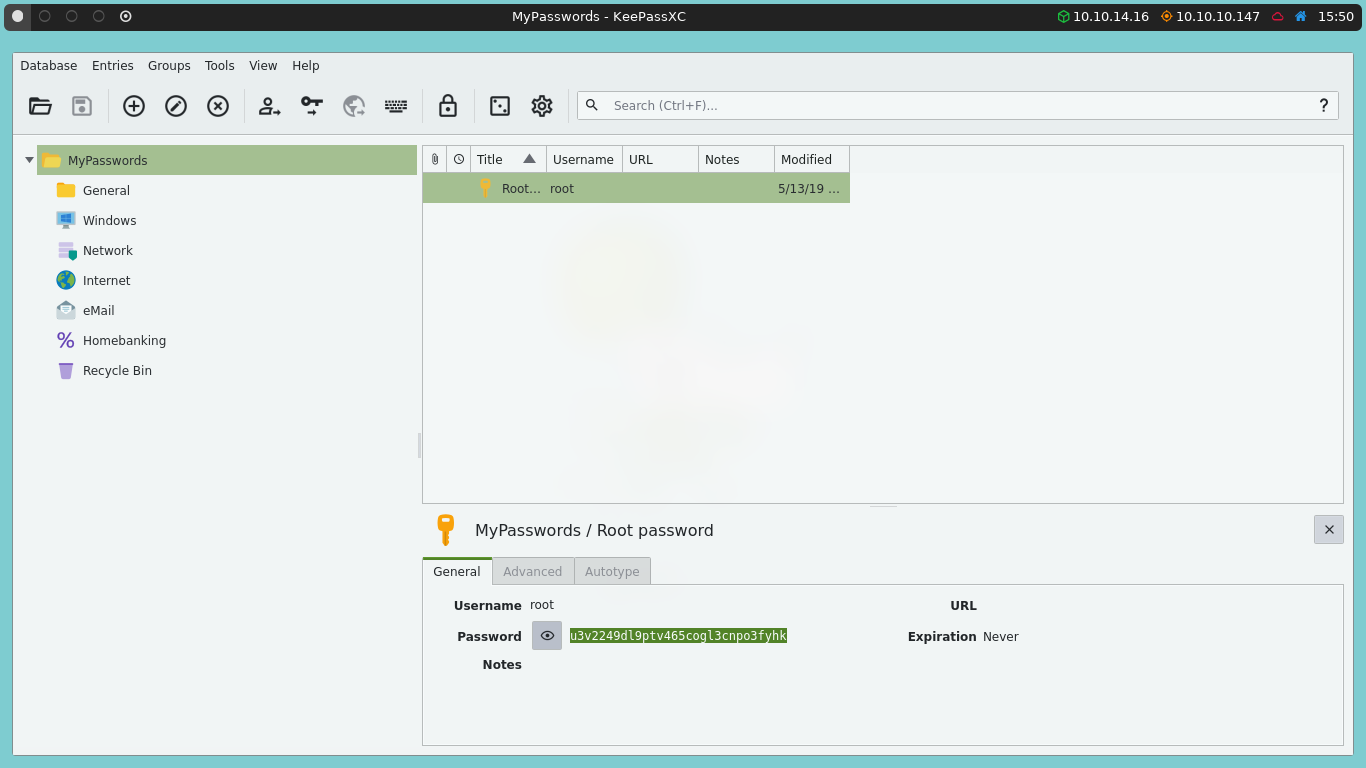1366x768 pixels.
Task: Select the Homebanking group label
Action: point(124,340)
